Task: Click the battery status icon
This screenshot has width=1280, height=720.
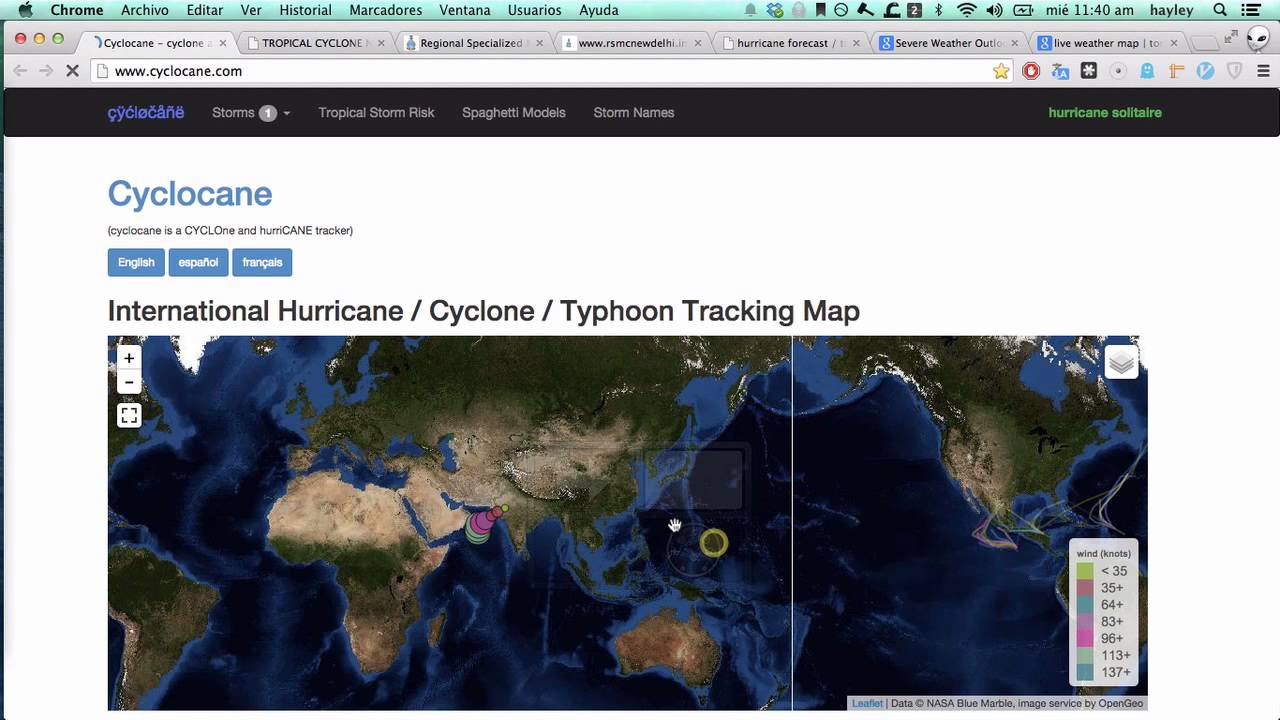Action: (x=1023, y=10)
